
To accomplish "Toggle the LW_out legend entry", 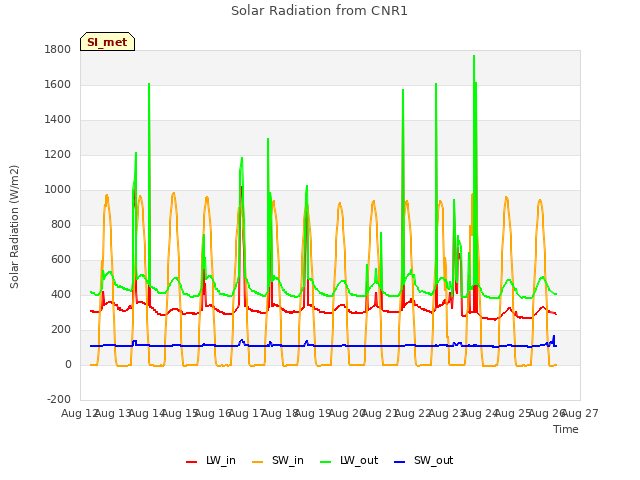I will 349,461.
